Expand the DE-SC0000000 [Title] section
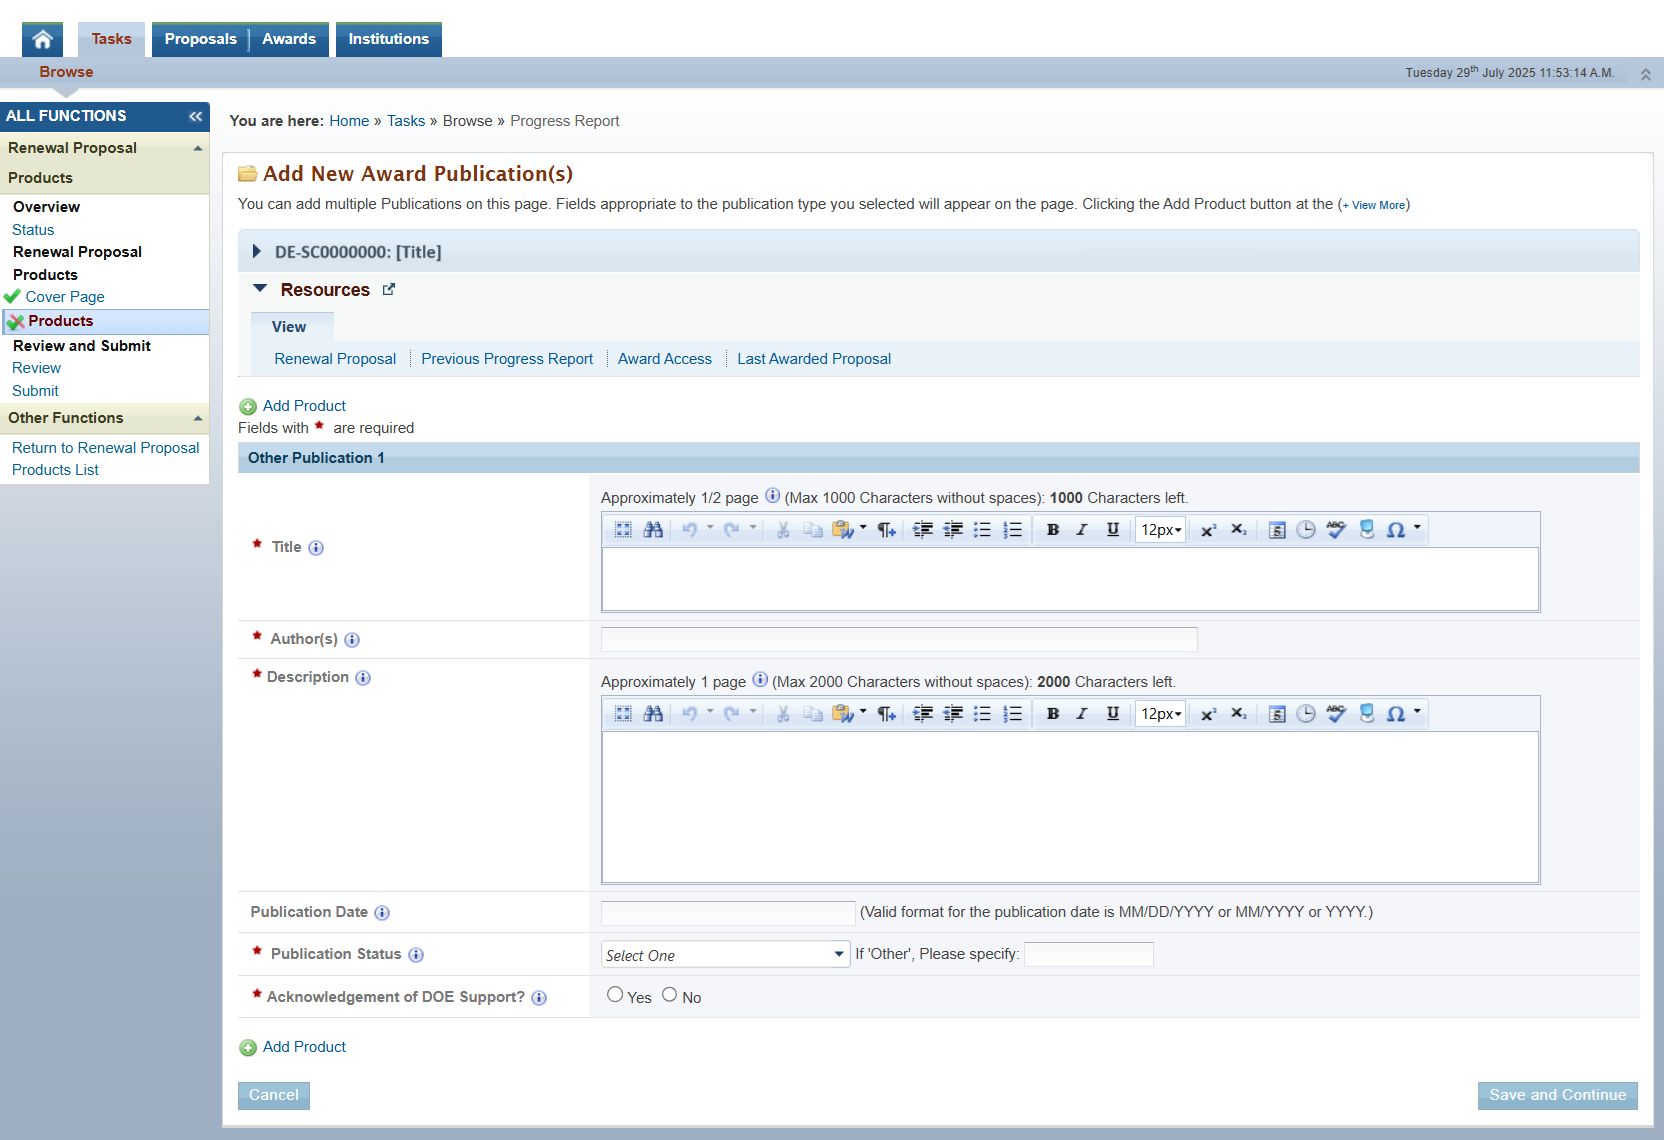The height and width of the screenshot is (1140, 1664). coord(257,252)
